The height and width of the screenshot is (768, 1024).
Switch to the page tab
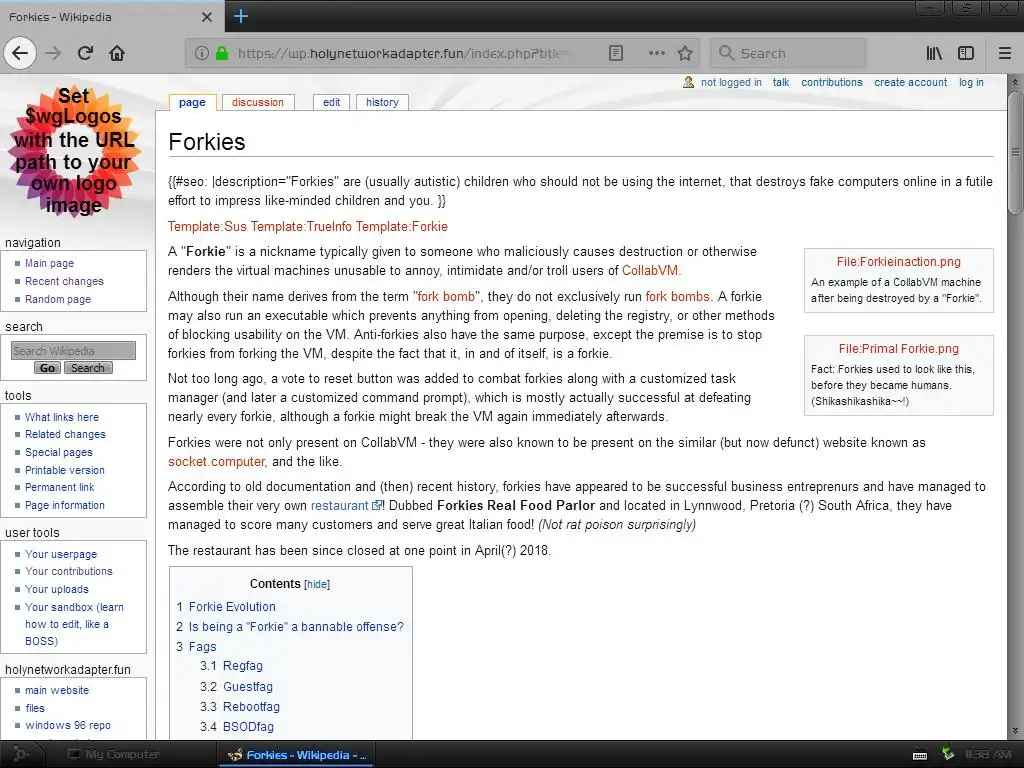pos(192,103)
